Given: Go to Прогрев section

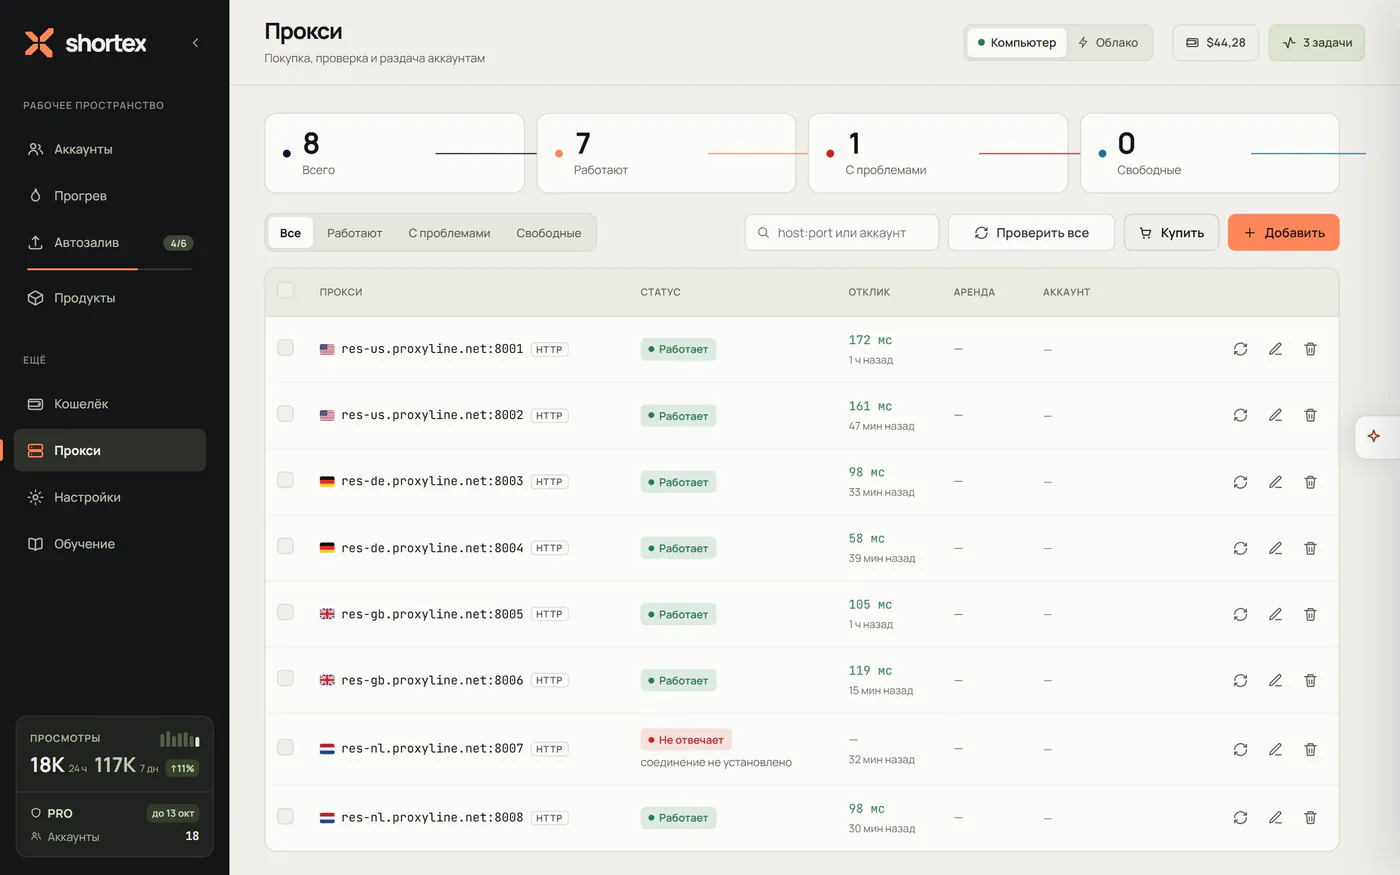Looking at the screenshot, I should coord(110,196).
